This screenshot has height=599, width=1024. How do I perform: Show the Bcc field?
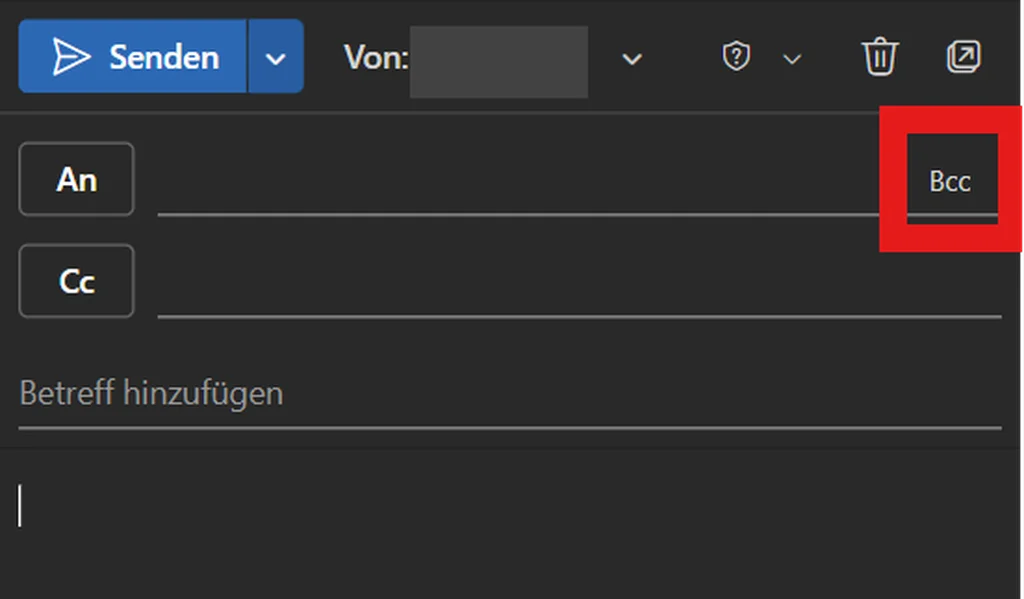click(x=950, y=182)
